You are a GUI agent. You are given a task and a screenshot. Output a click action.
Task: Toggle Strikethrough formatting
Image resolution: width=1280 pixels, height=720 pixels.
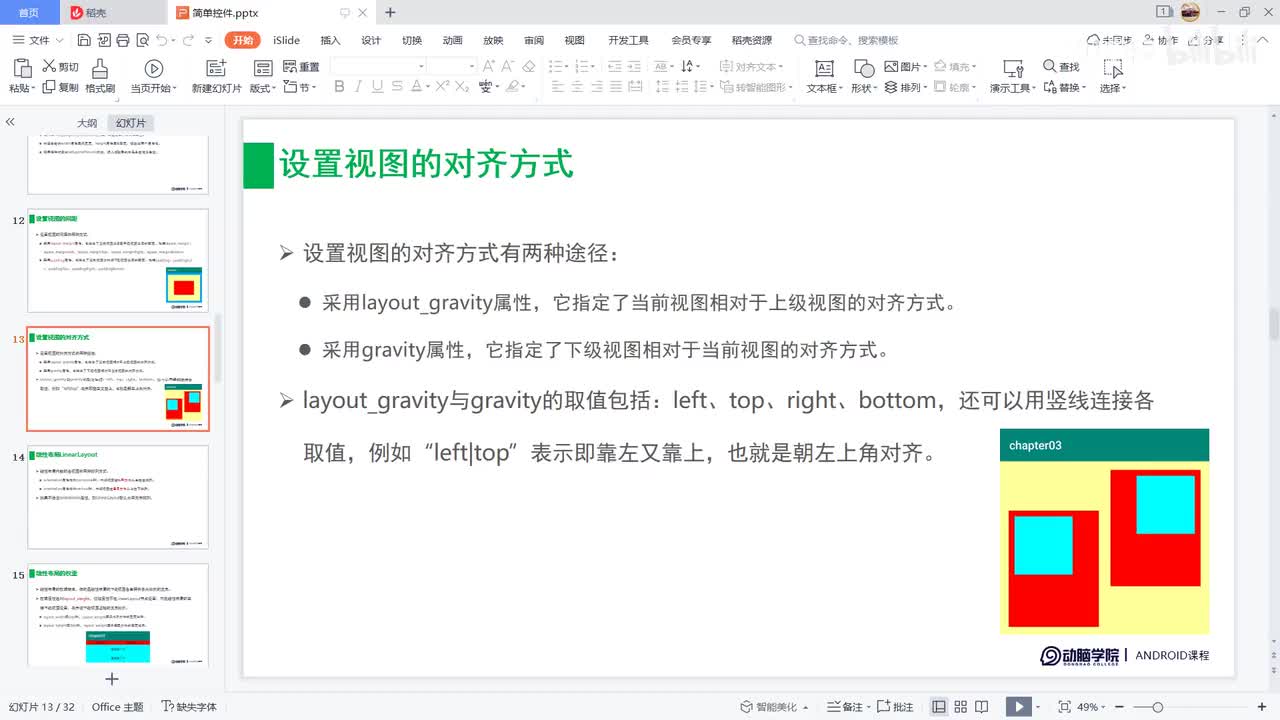(397, 87)
